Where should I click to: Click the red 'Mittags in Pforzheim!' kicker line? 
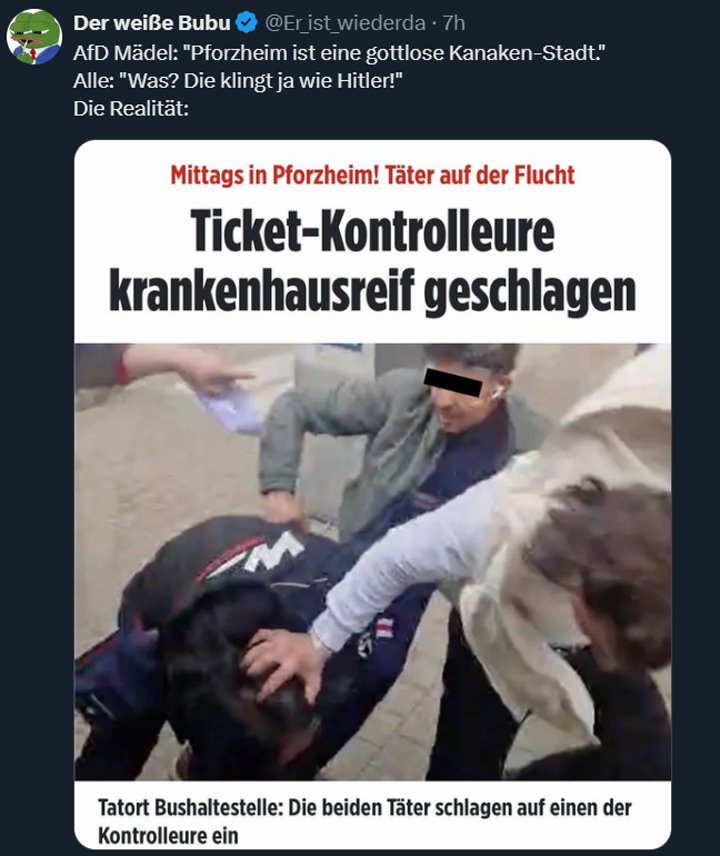(372, 175)
